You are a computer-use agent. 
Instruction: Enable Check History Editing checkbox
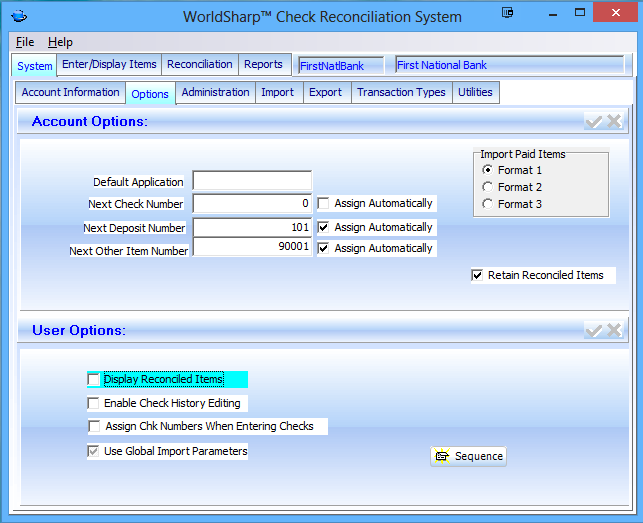click(x=94, y=403)
